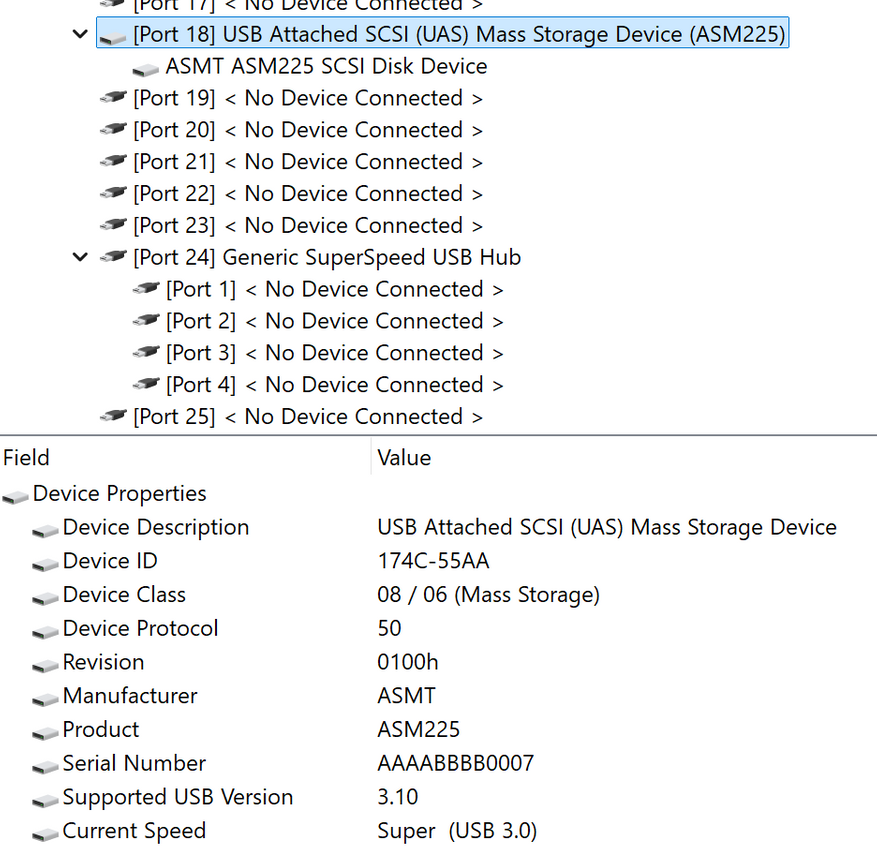Click the Value column header

coord(404,458)
